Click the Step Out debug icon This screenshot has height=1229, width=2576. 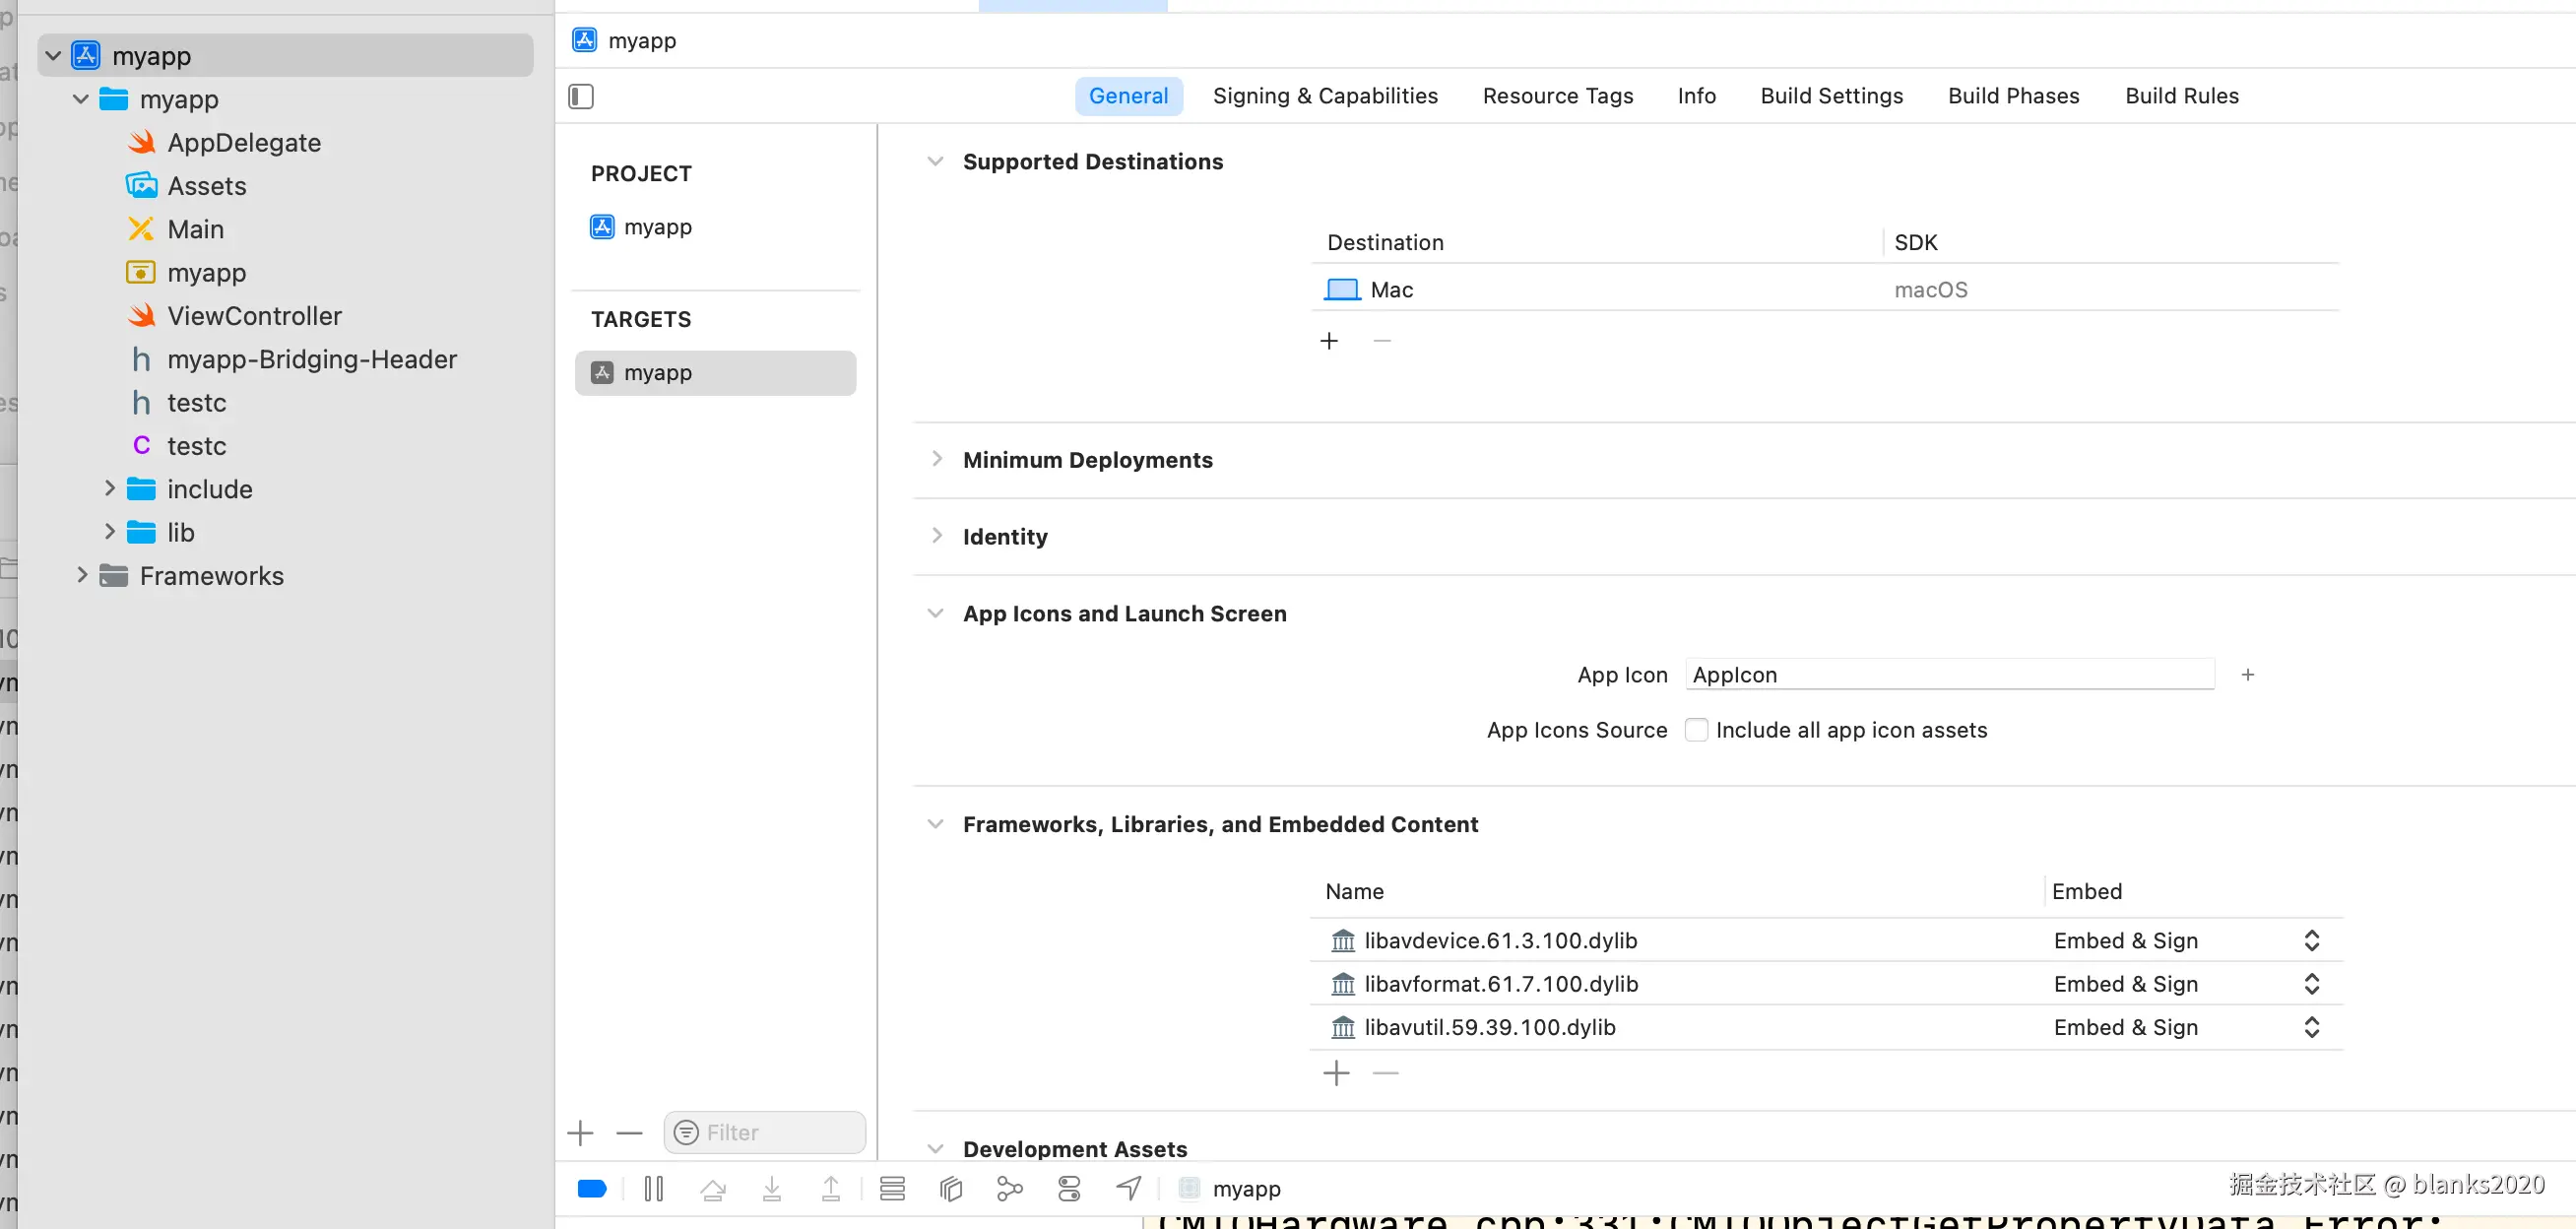[831, 1188]
